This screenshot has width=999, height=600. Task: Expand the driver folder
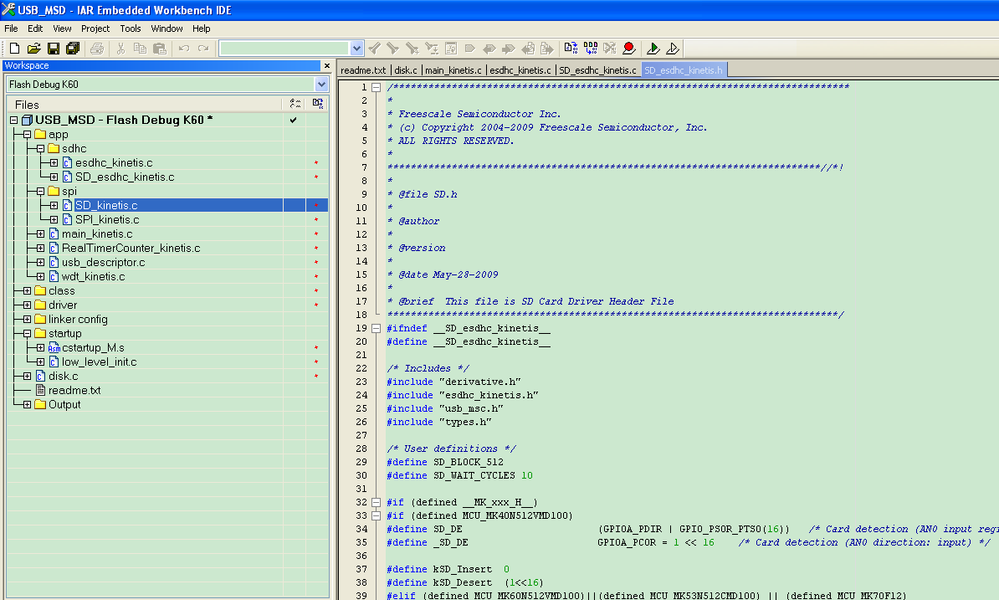click(27, 305)
